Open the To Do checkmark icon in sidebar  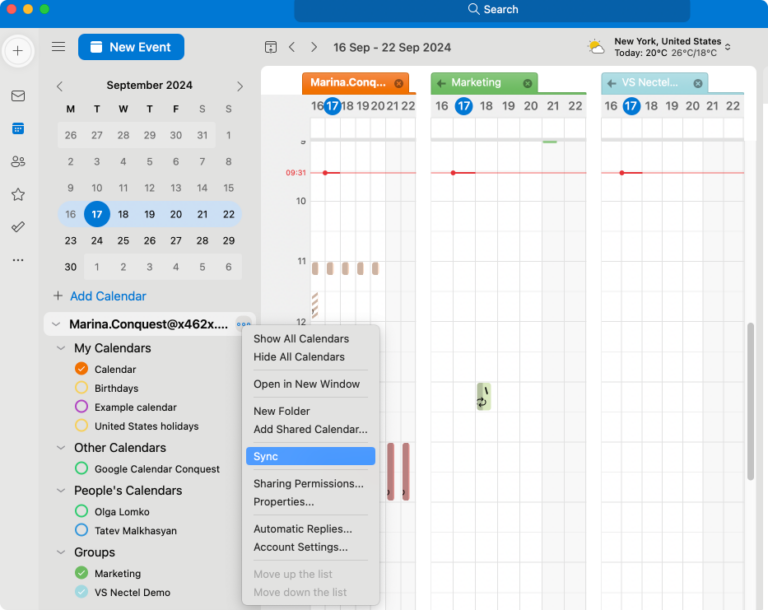pyautogui.click(x=18, y=227)
